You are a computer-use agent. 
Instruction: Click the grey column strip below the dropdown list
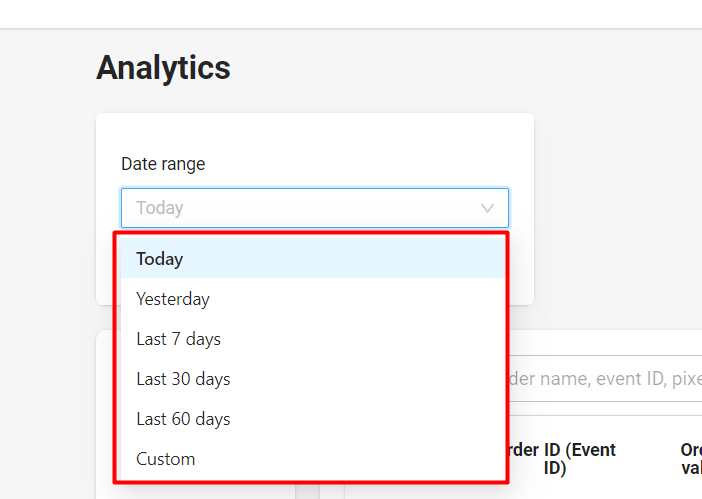coord(308,491)
